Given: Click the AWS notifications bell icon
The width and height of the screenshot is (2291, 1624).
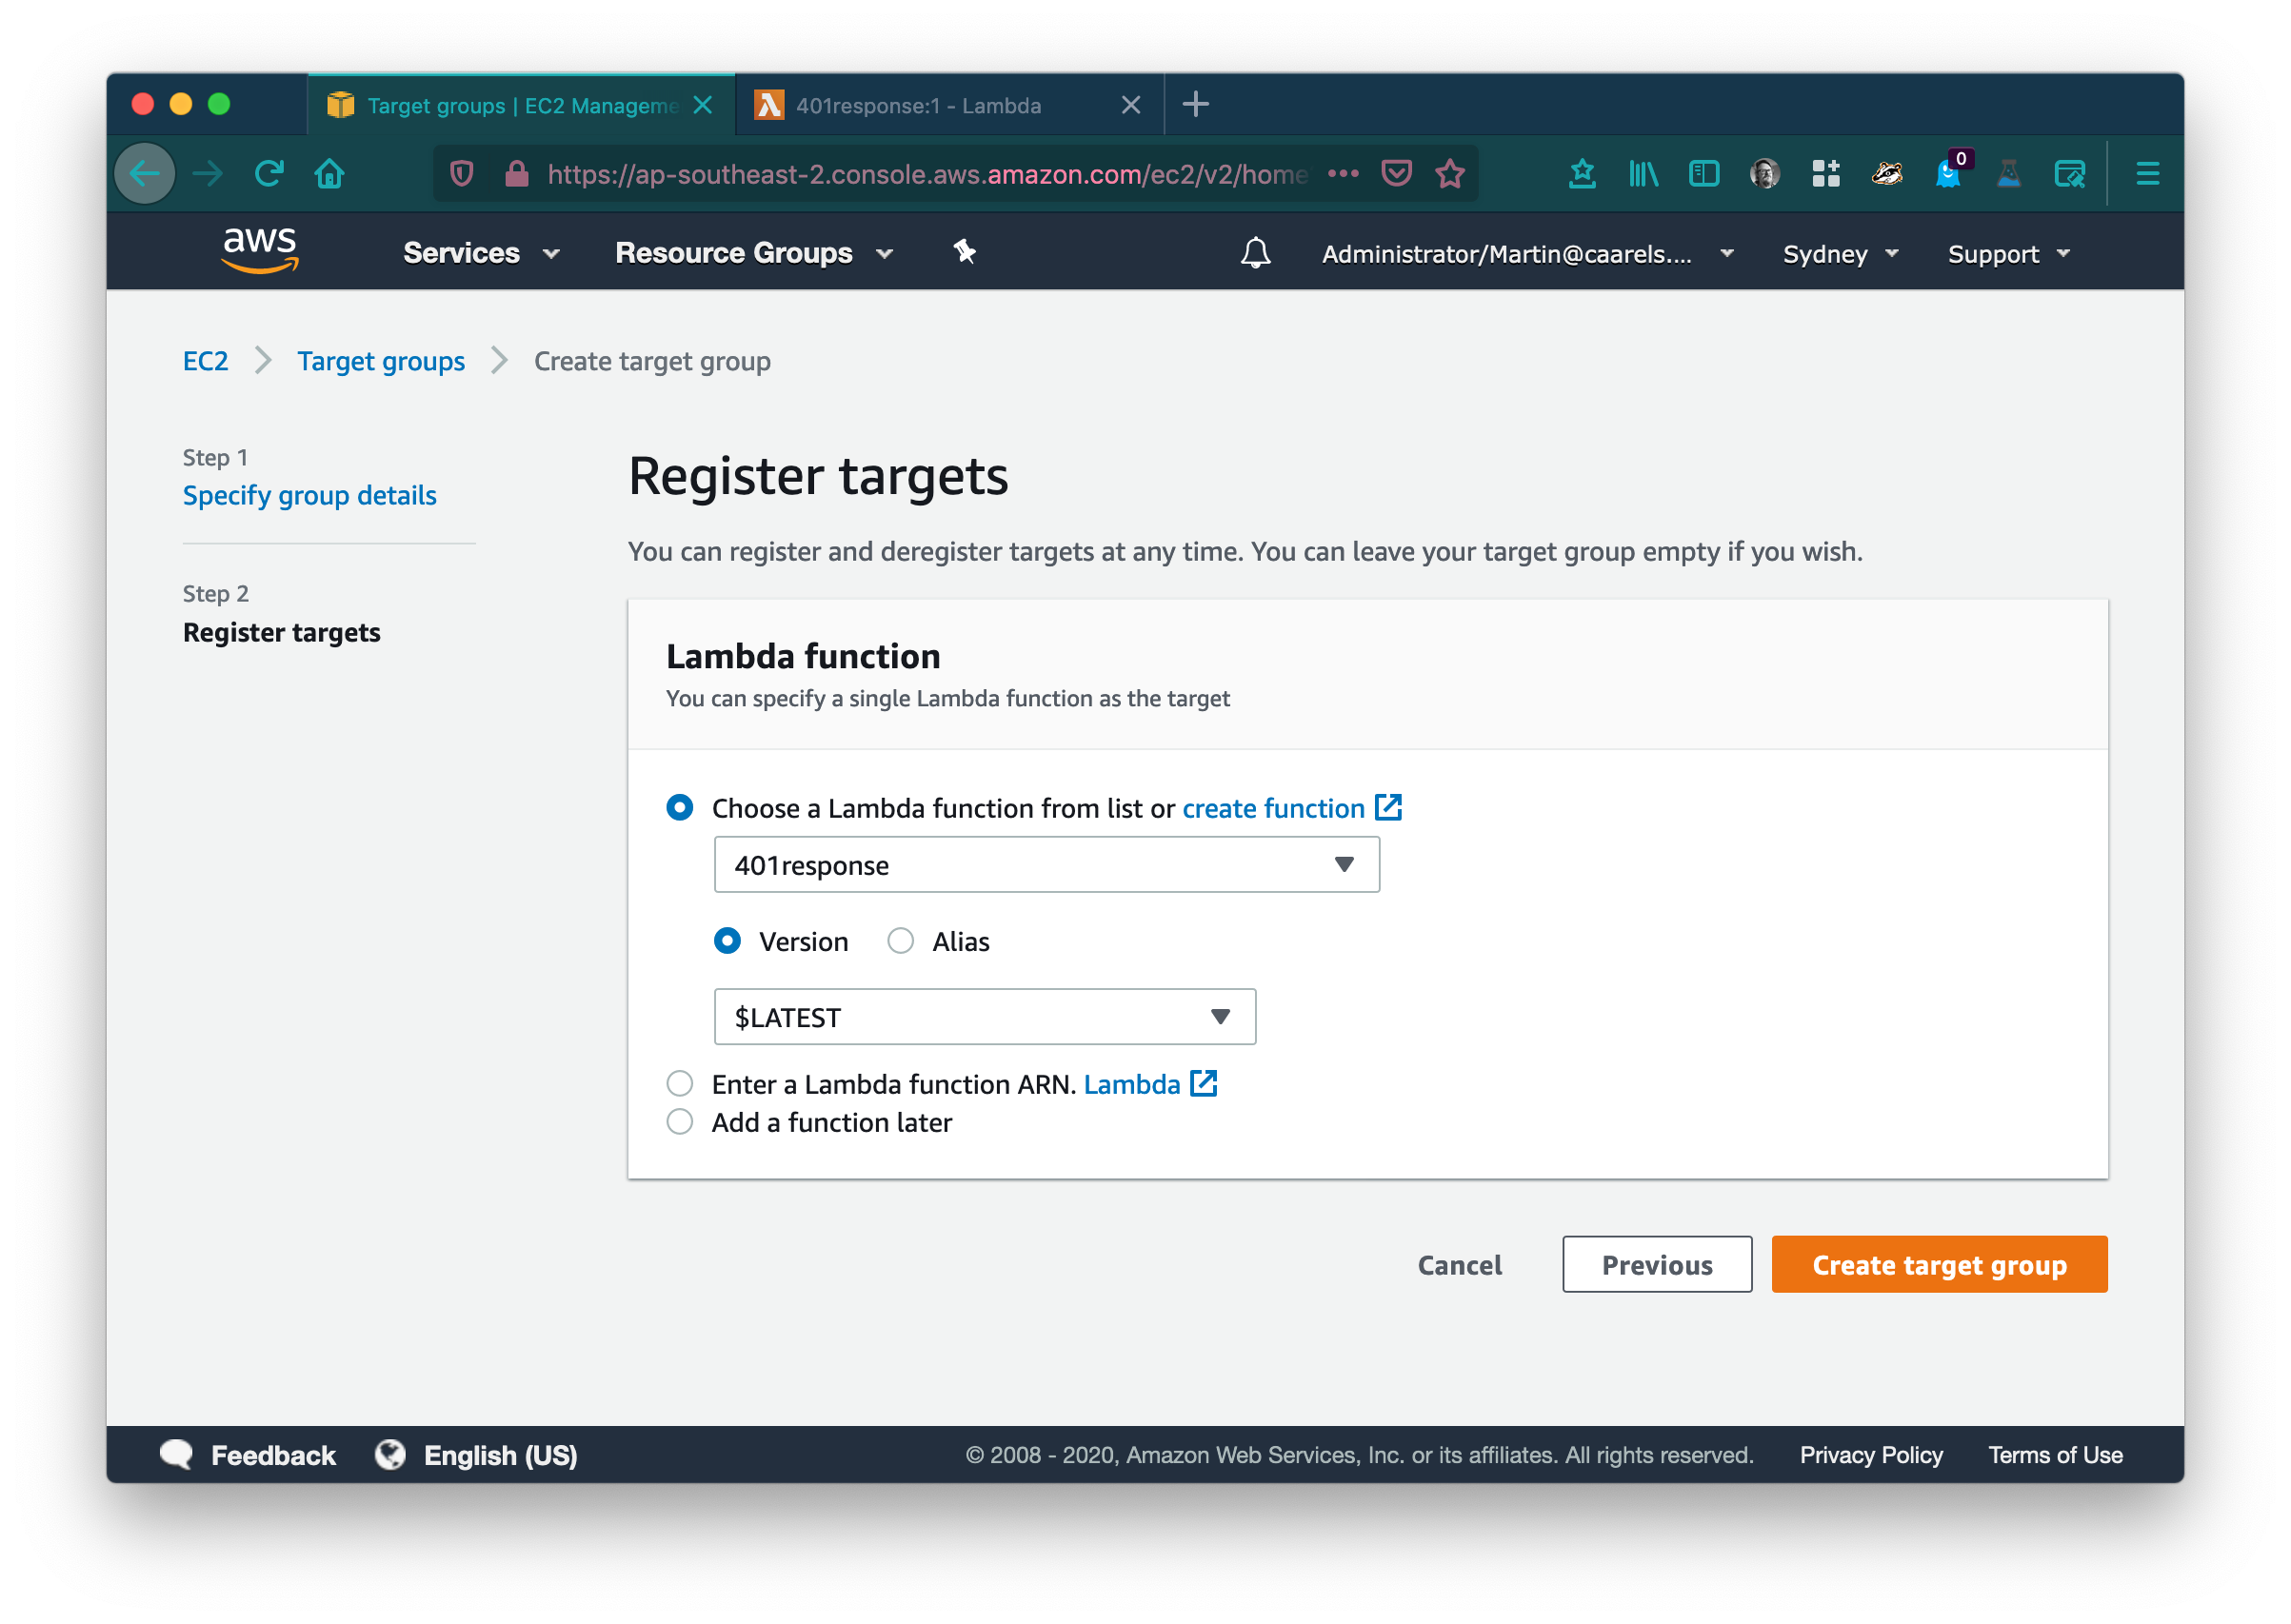Looking at the screenshot, I should (x=1255, y=253).
